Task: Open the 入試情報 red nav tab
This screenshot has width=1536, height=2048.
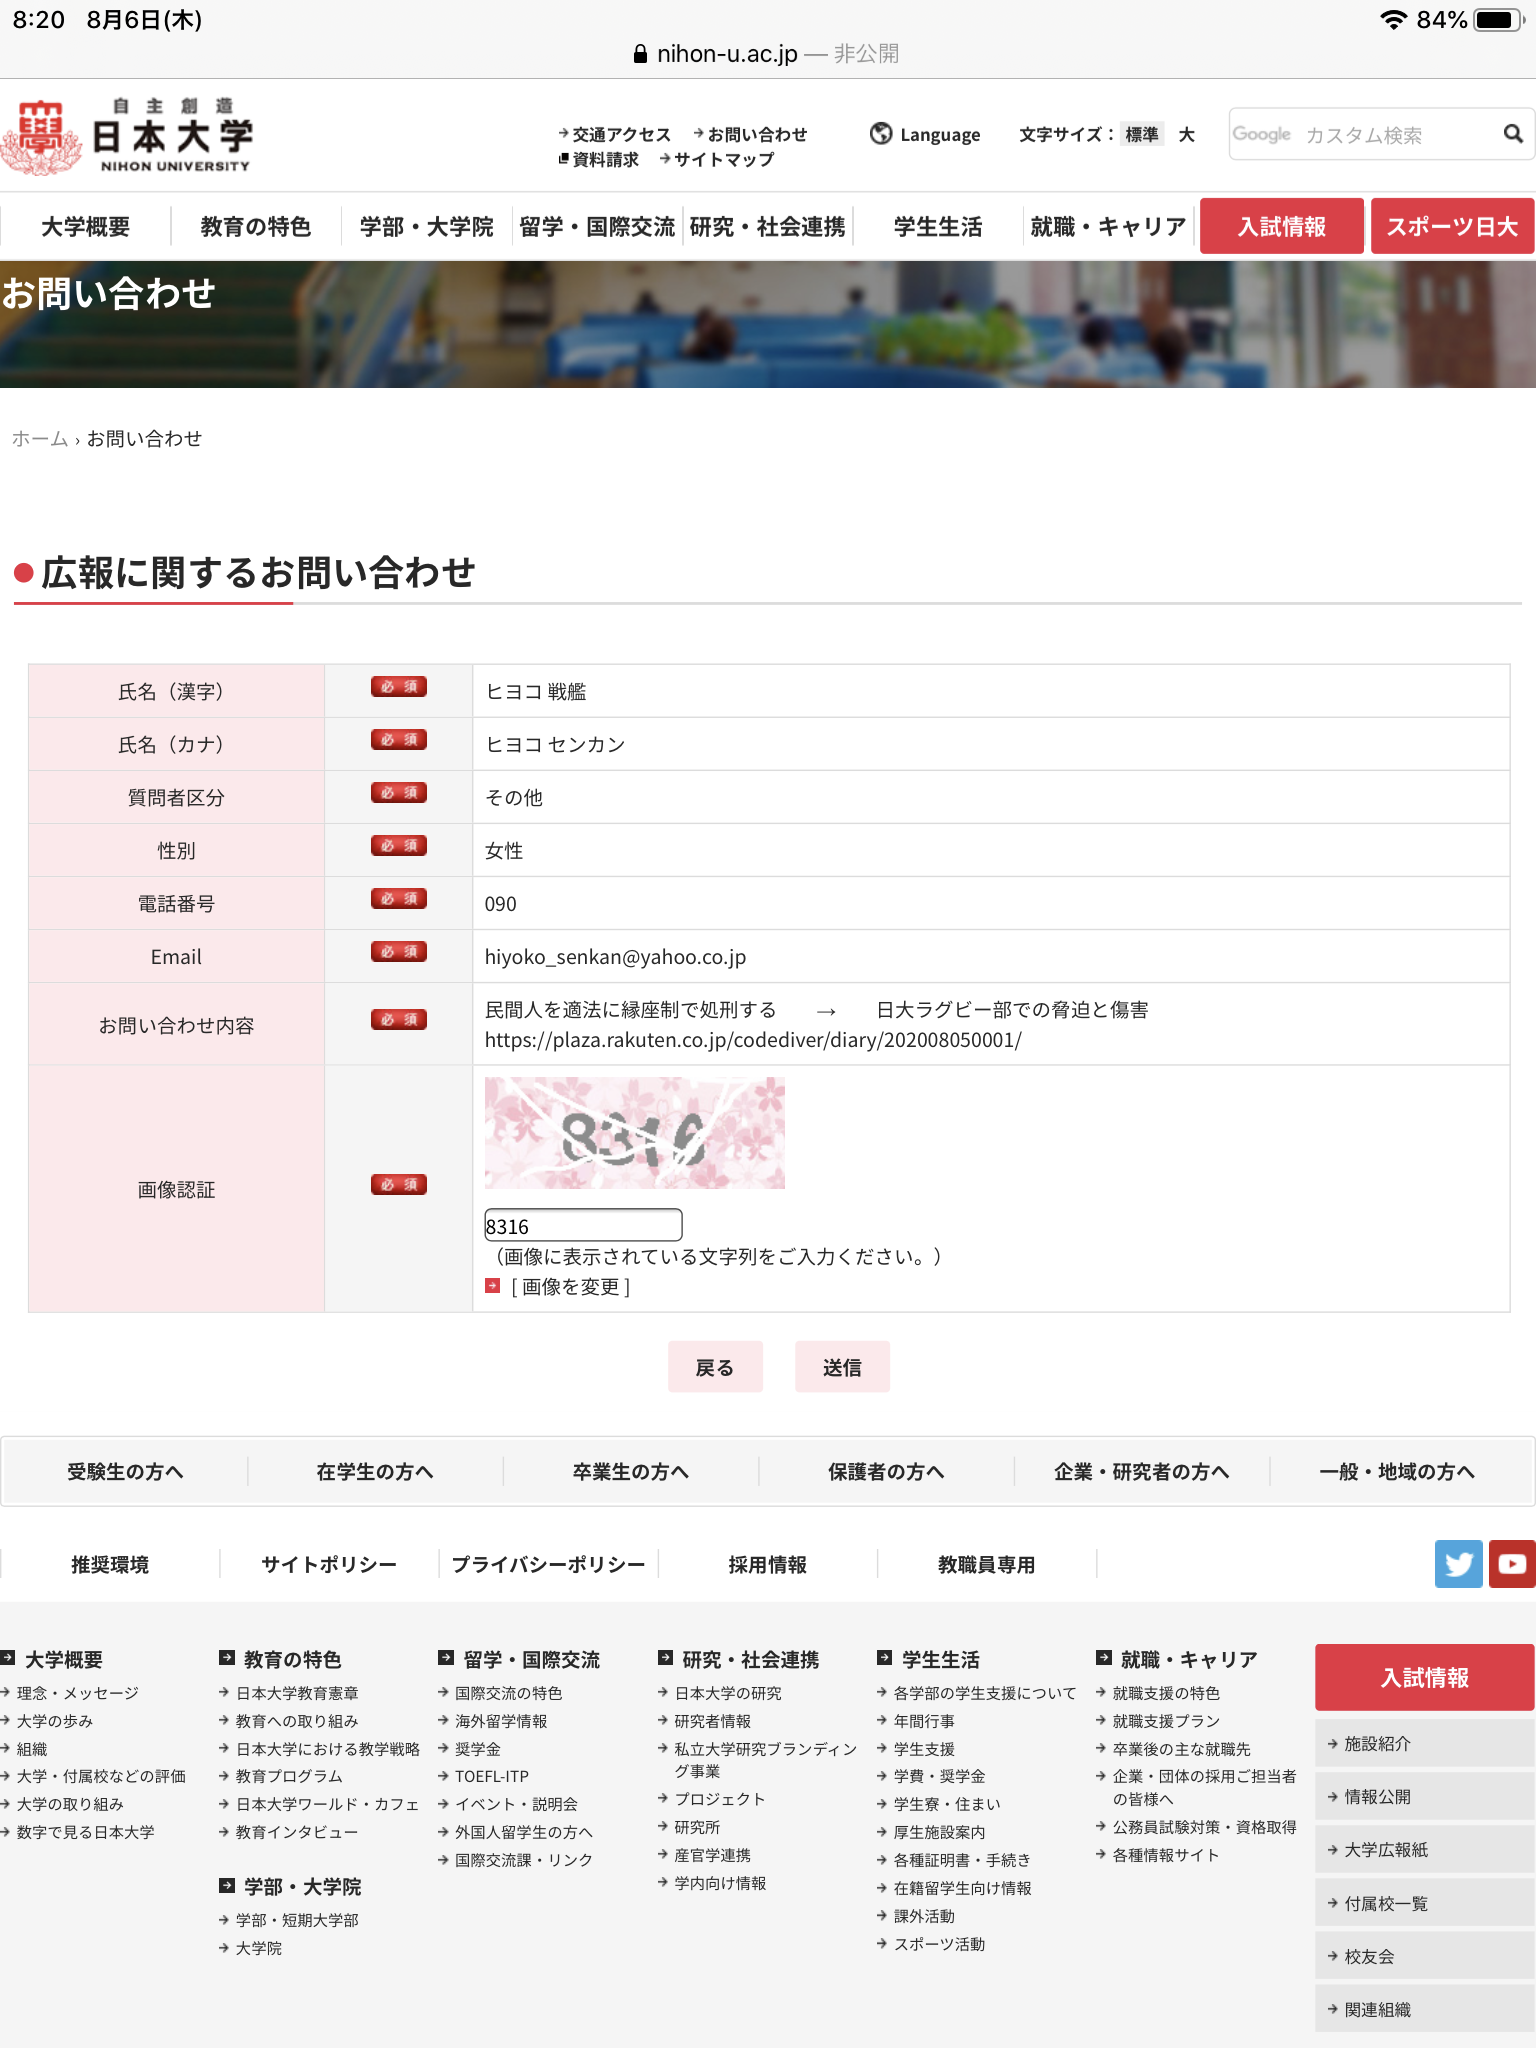Action: (1281, 227)
